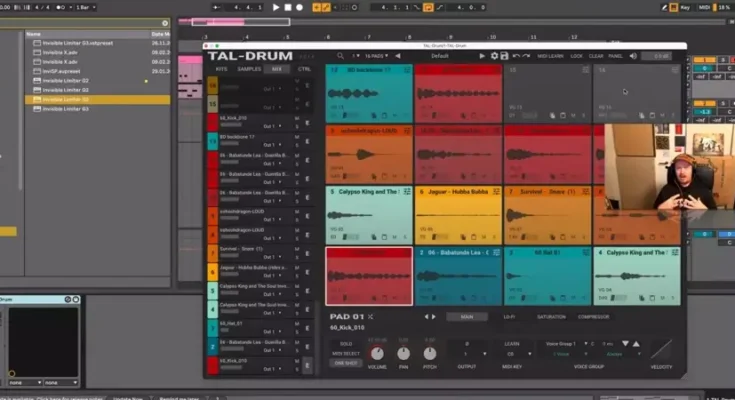Open TAL-Drum settings gear icon
735x400 pixels.
(x=493, y=56)
